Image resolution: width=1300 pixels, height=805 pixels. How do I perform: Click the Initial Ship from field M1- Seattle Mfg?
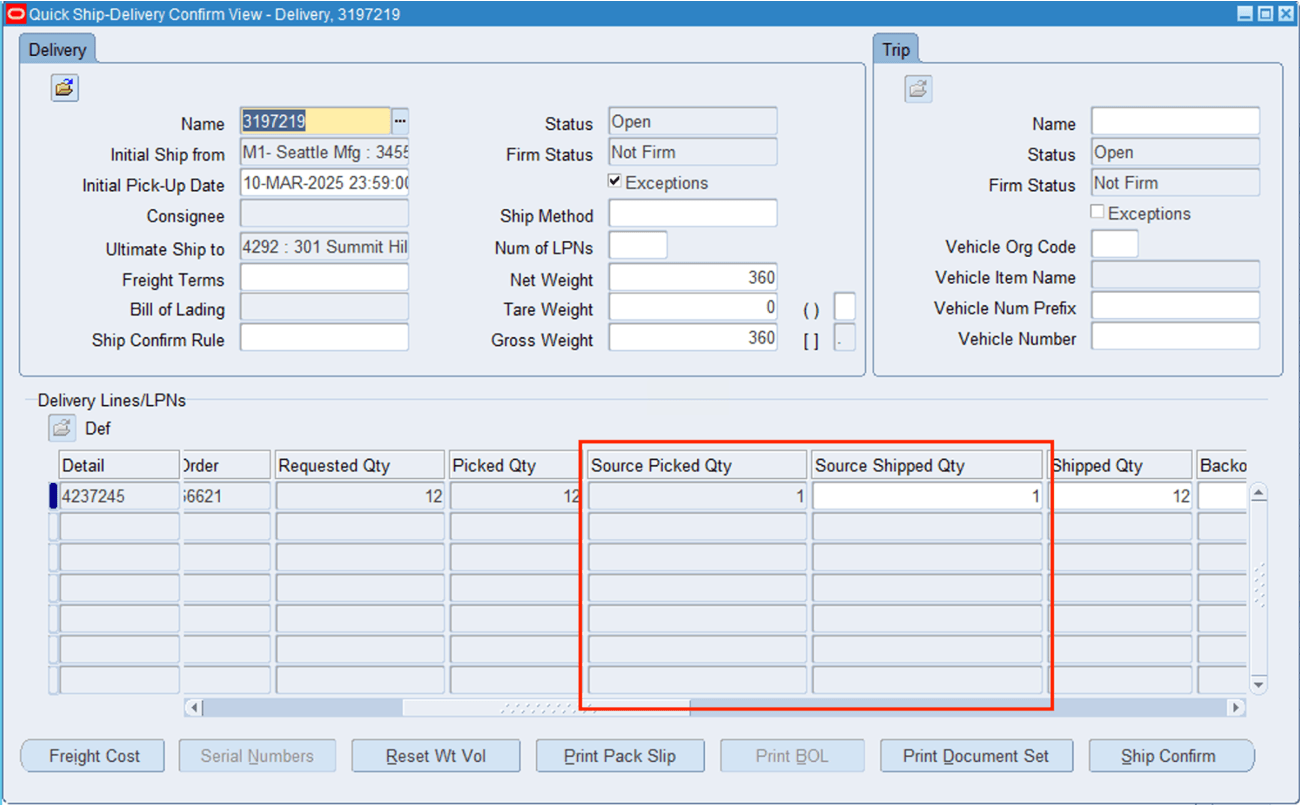click(324, 152)
